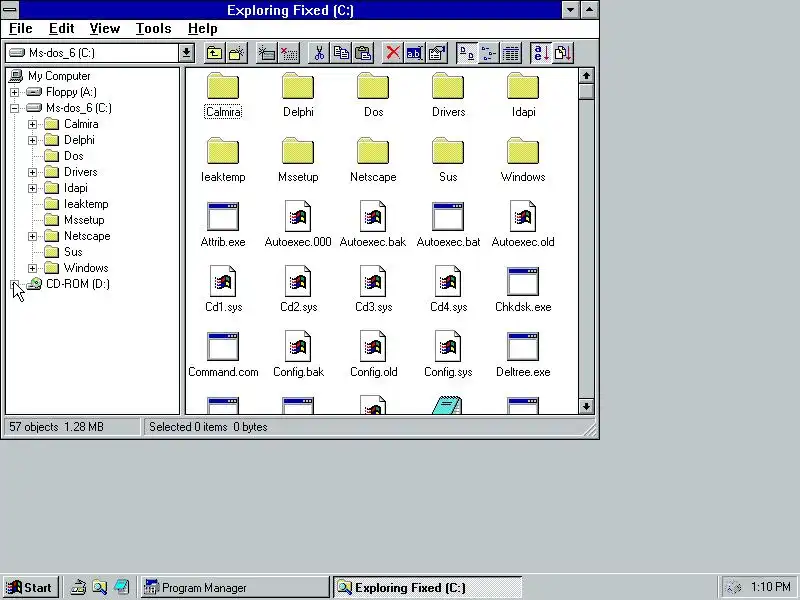Select My Computer in the folder tree

(x=59, y=76)
